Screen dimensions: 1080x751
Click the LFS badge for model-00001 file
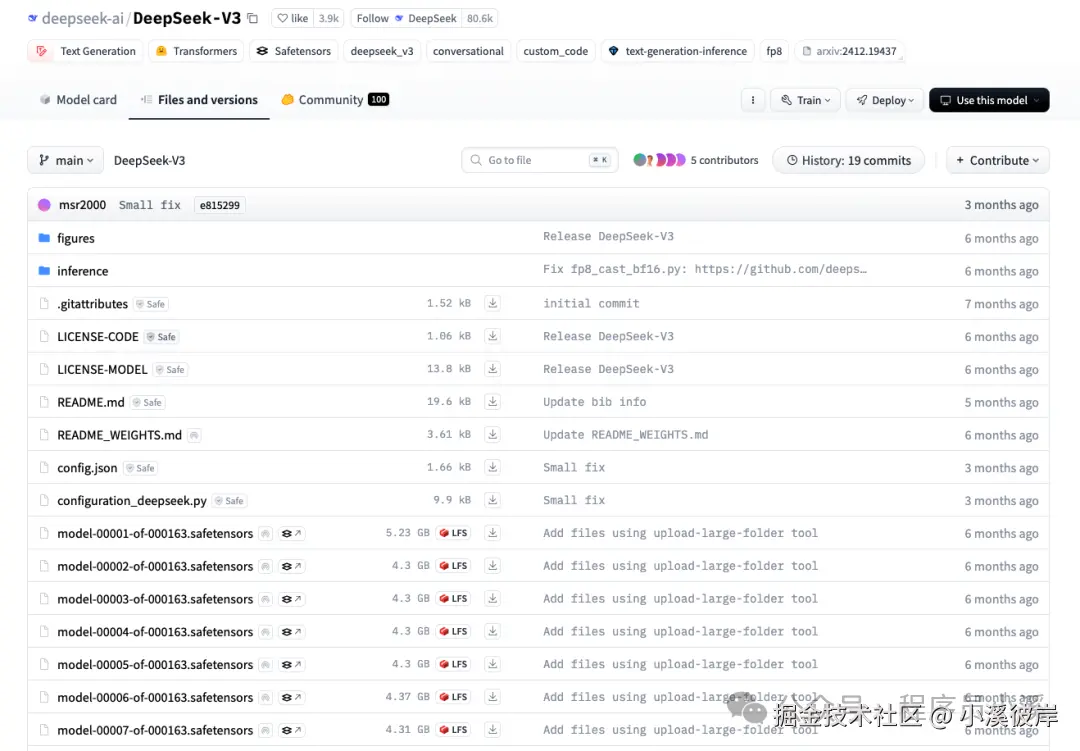point(453,533)
